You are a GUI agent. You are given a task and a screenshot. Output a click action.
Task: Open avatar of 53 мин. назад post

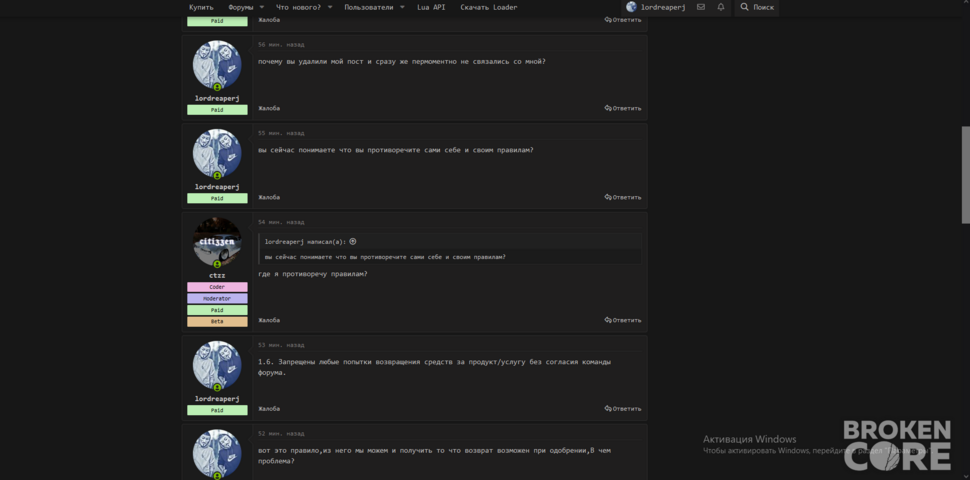coord(217,366)
